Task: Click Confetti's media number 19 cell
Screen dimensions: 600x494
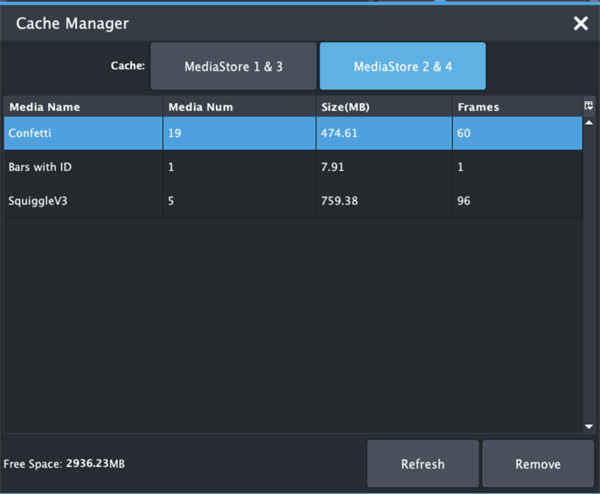Action: click(x=239, y=133)
